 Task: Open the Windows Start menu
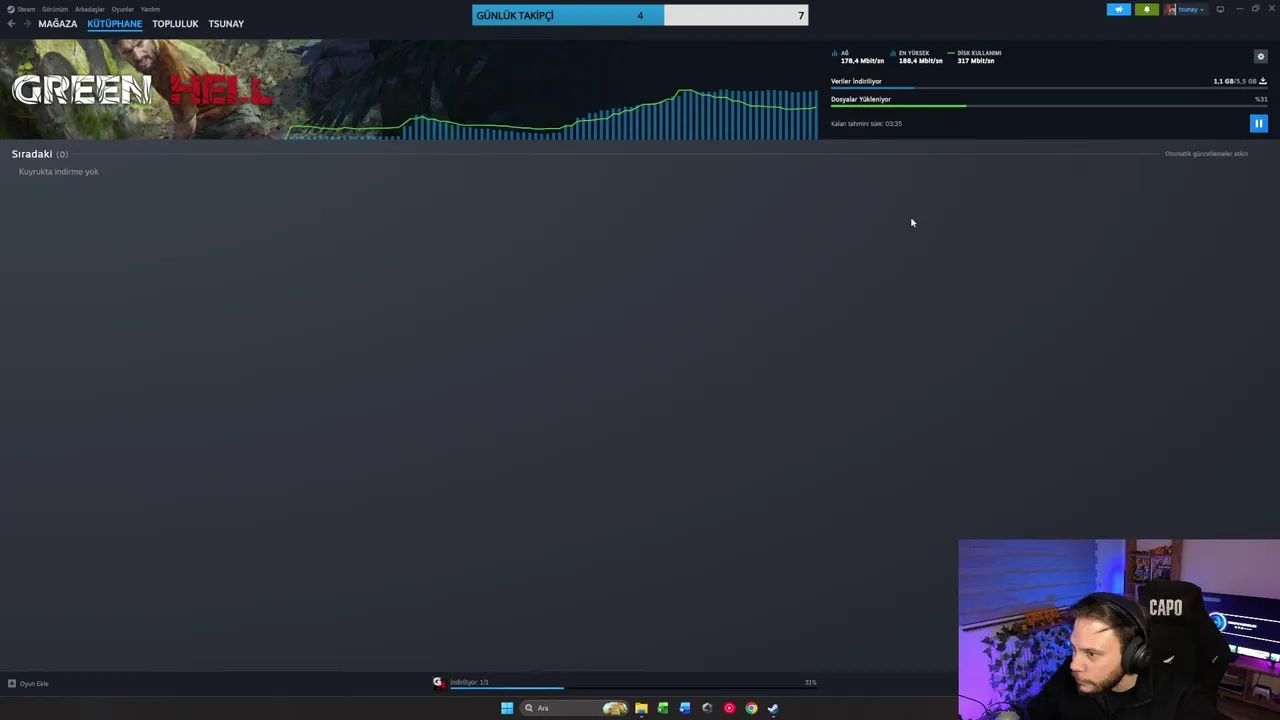pyautogui.click(x=507, y=708)
